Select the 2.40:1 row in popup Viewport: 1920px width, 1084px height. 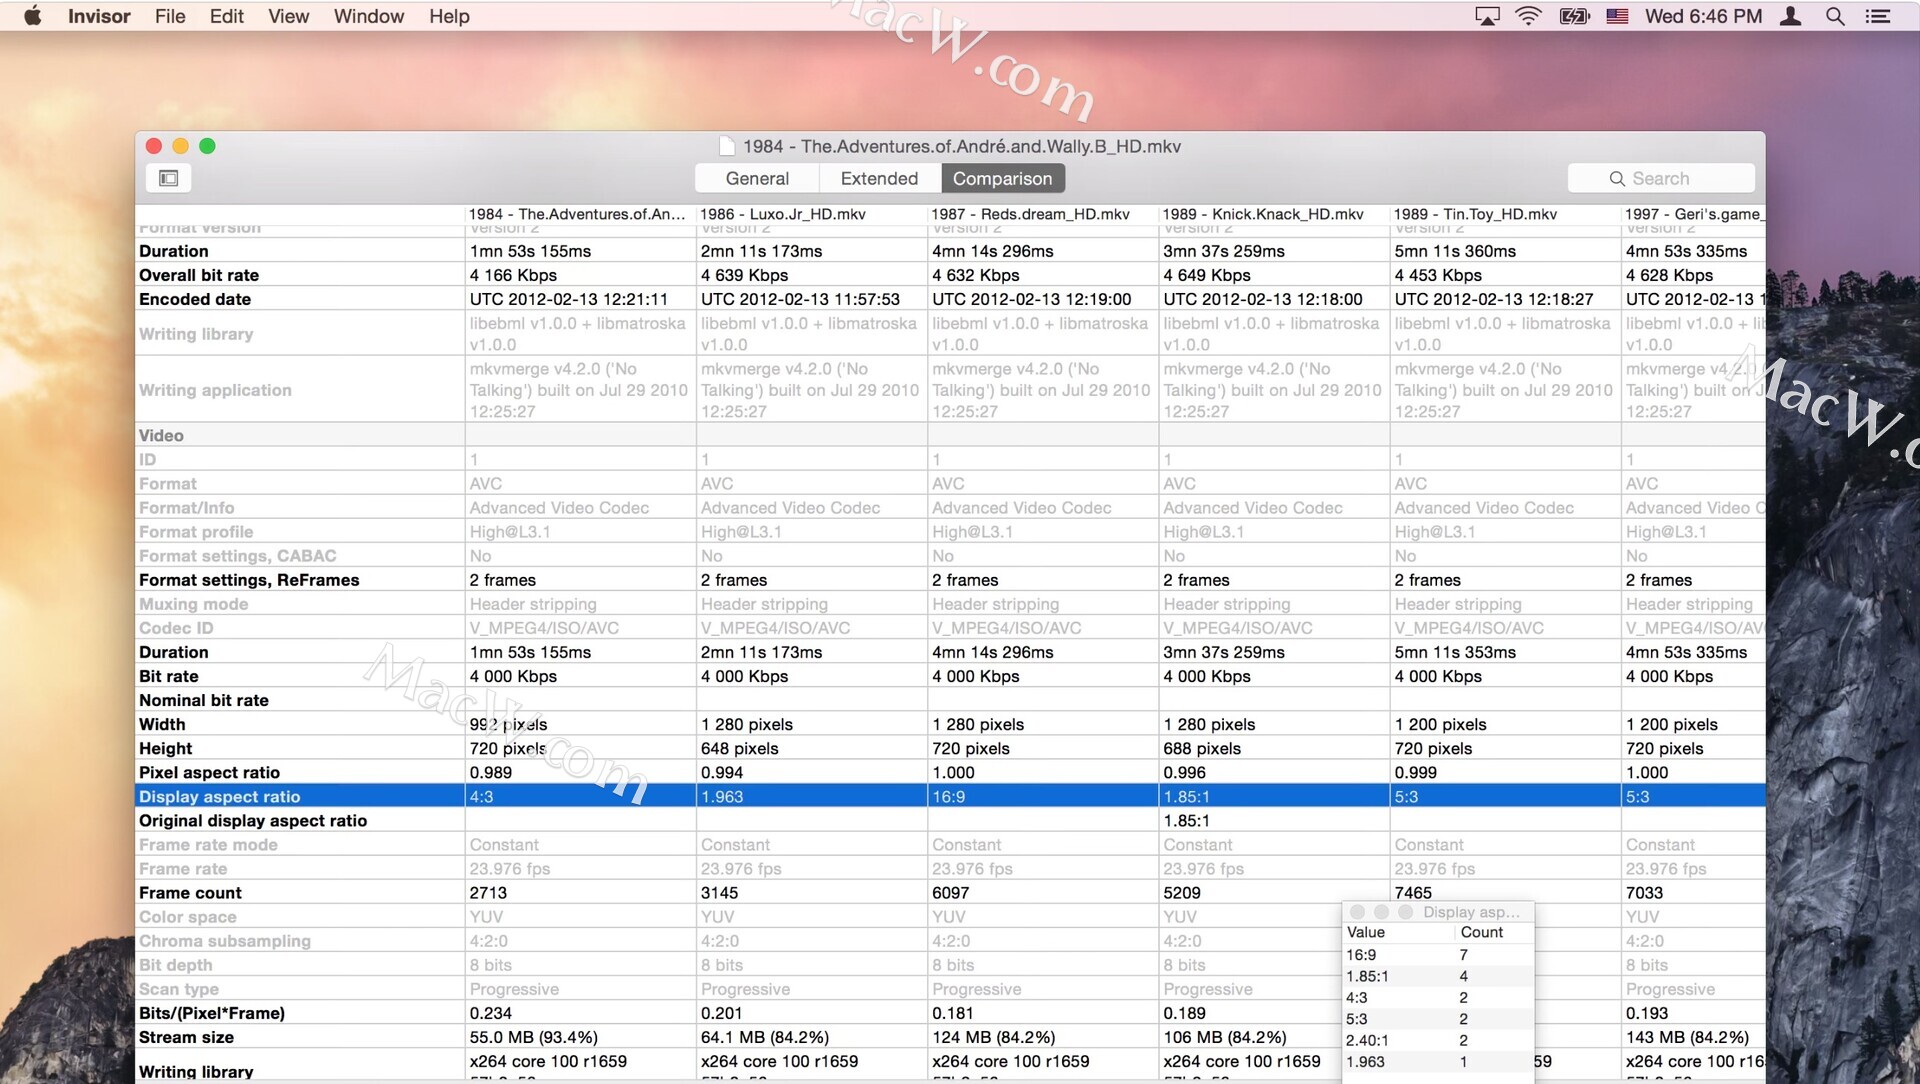click(1438, 1040)
